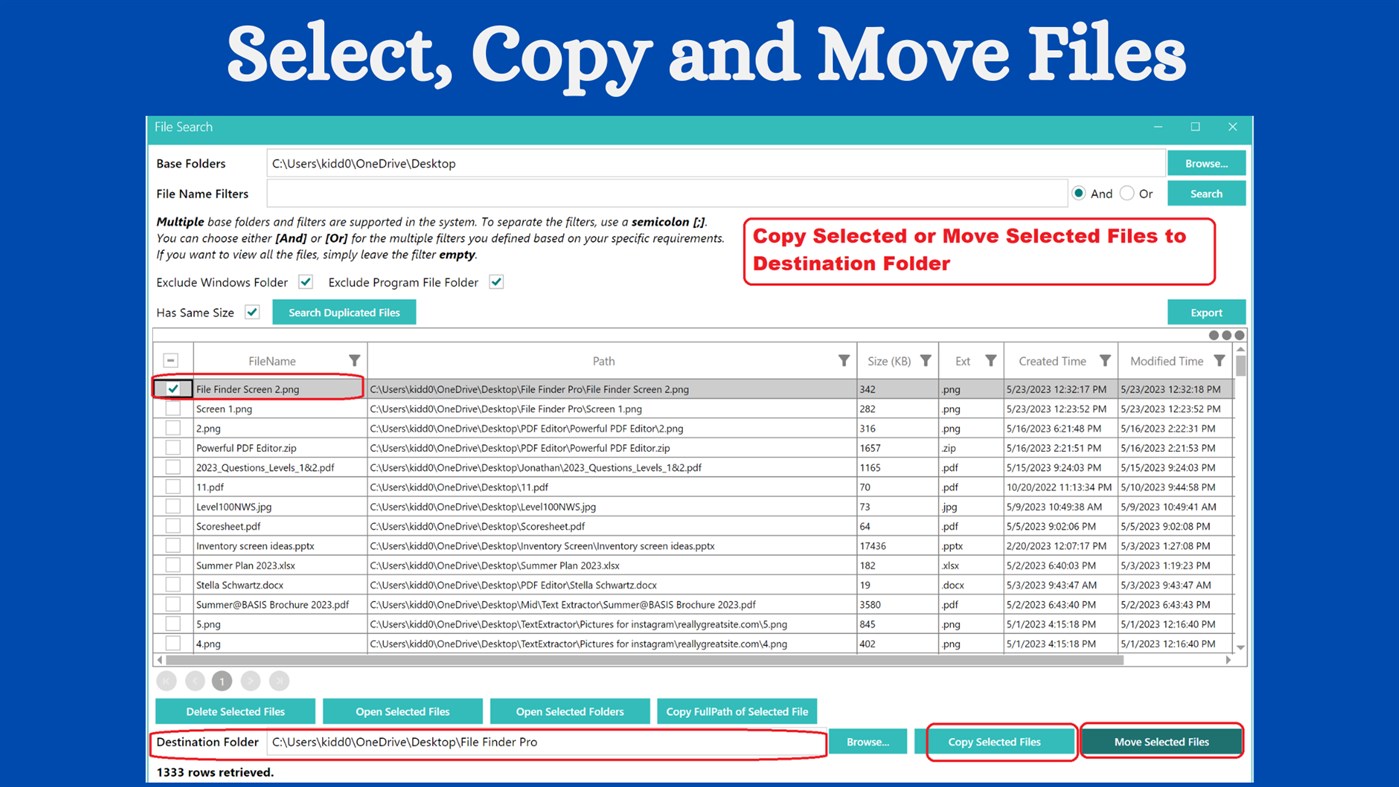
Task: Disable the Exclude Program File Folder option
Action: click(x=496, y=281)
